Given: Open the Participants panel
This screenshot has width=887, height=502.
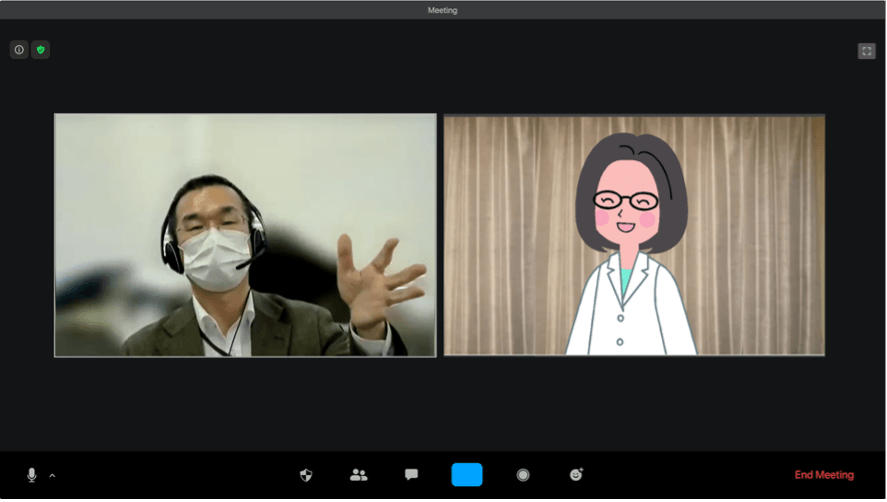Looking at the screenshot, I should pos(359,475).
